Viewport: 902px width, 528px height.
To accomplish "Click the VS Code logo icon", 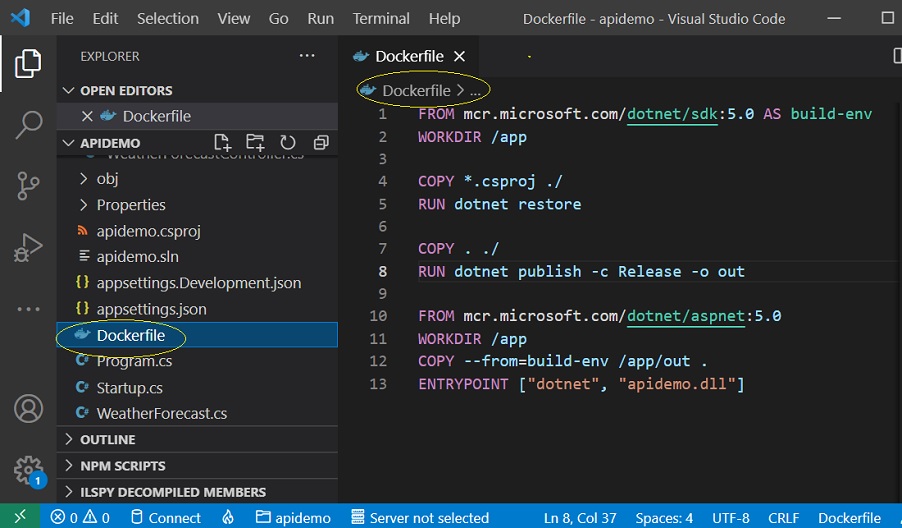I will point(20,18).
